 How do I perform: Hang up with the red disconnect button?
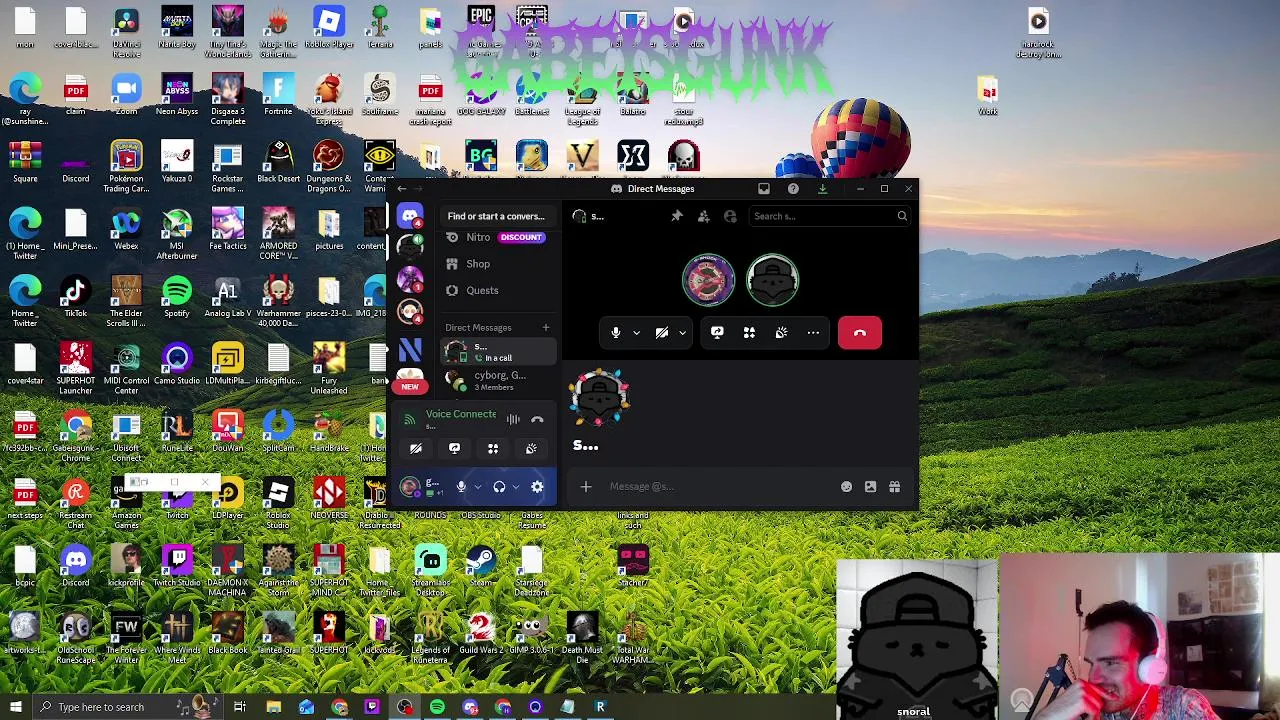tap(860, 333)
